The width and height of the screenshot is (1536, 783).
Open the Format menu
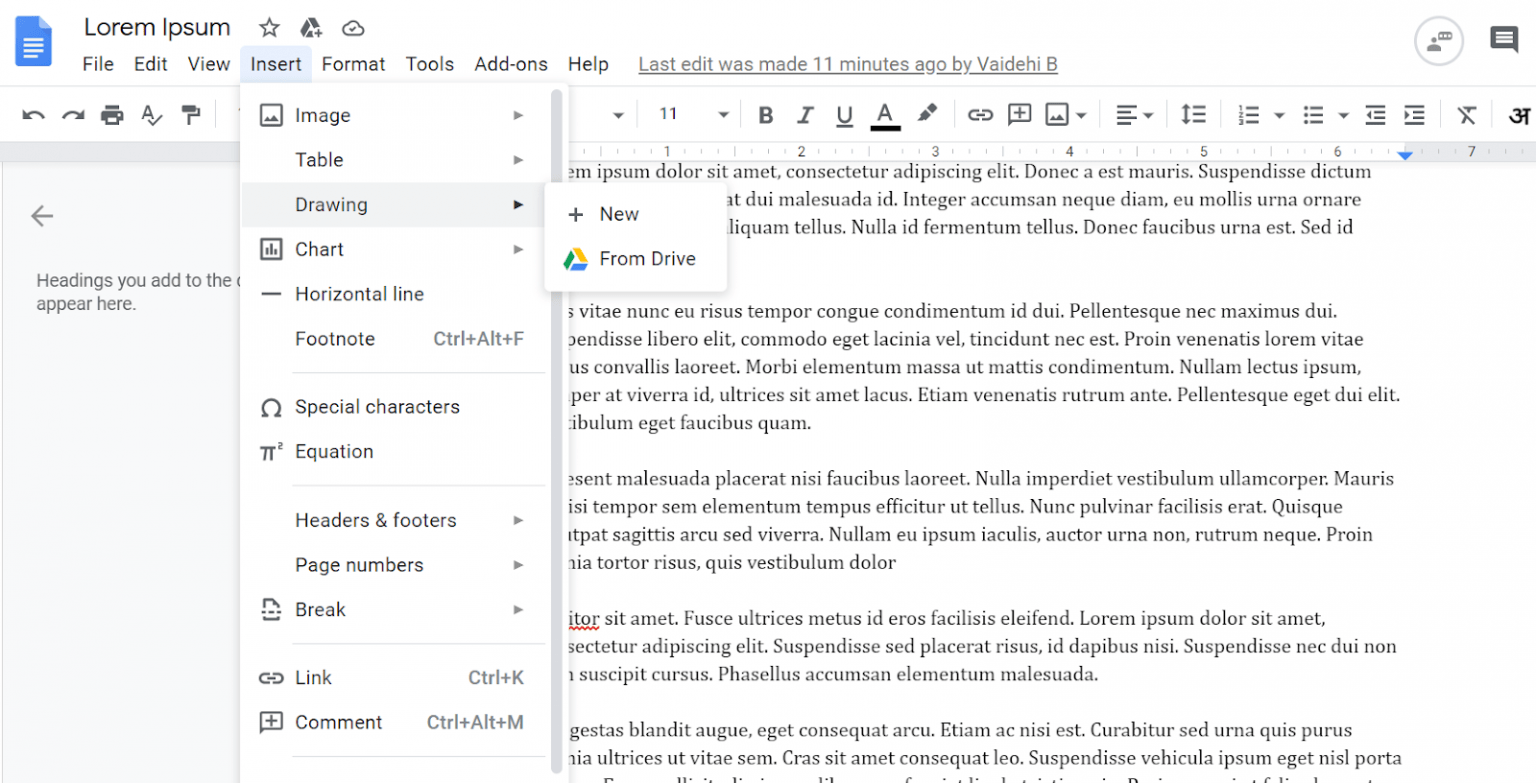tap(354, 63)
